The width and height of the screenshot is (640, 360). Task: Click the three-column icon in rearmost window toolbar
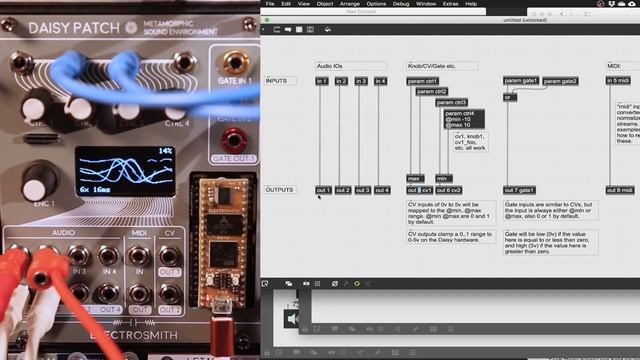[x=395, y=352]
